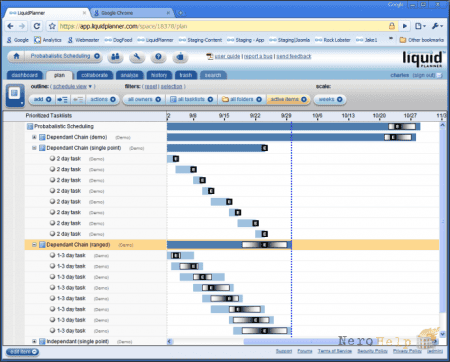This screenshot has height=362, width=450.
Task: Open the all owners filter
Action: (144, 99)
